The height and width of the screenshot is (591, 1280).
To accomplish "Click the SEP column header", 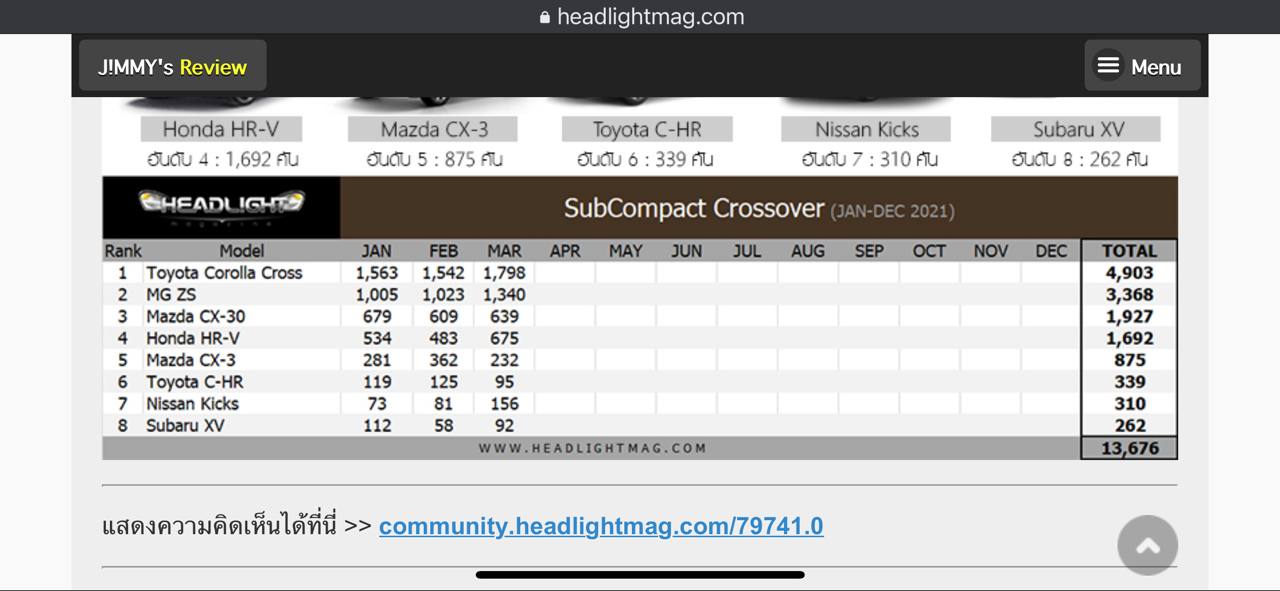I will 869,251.
